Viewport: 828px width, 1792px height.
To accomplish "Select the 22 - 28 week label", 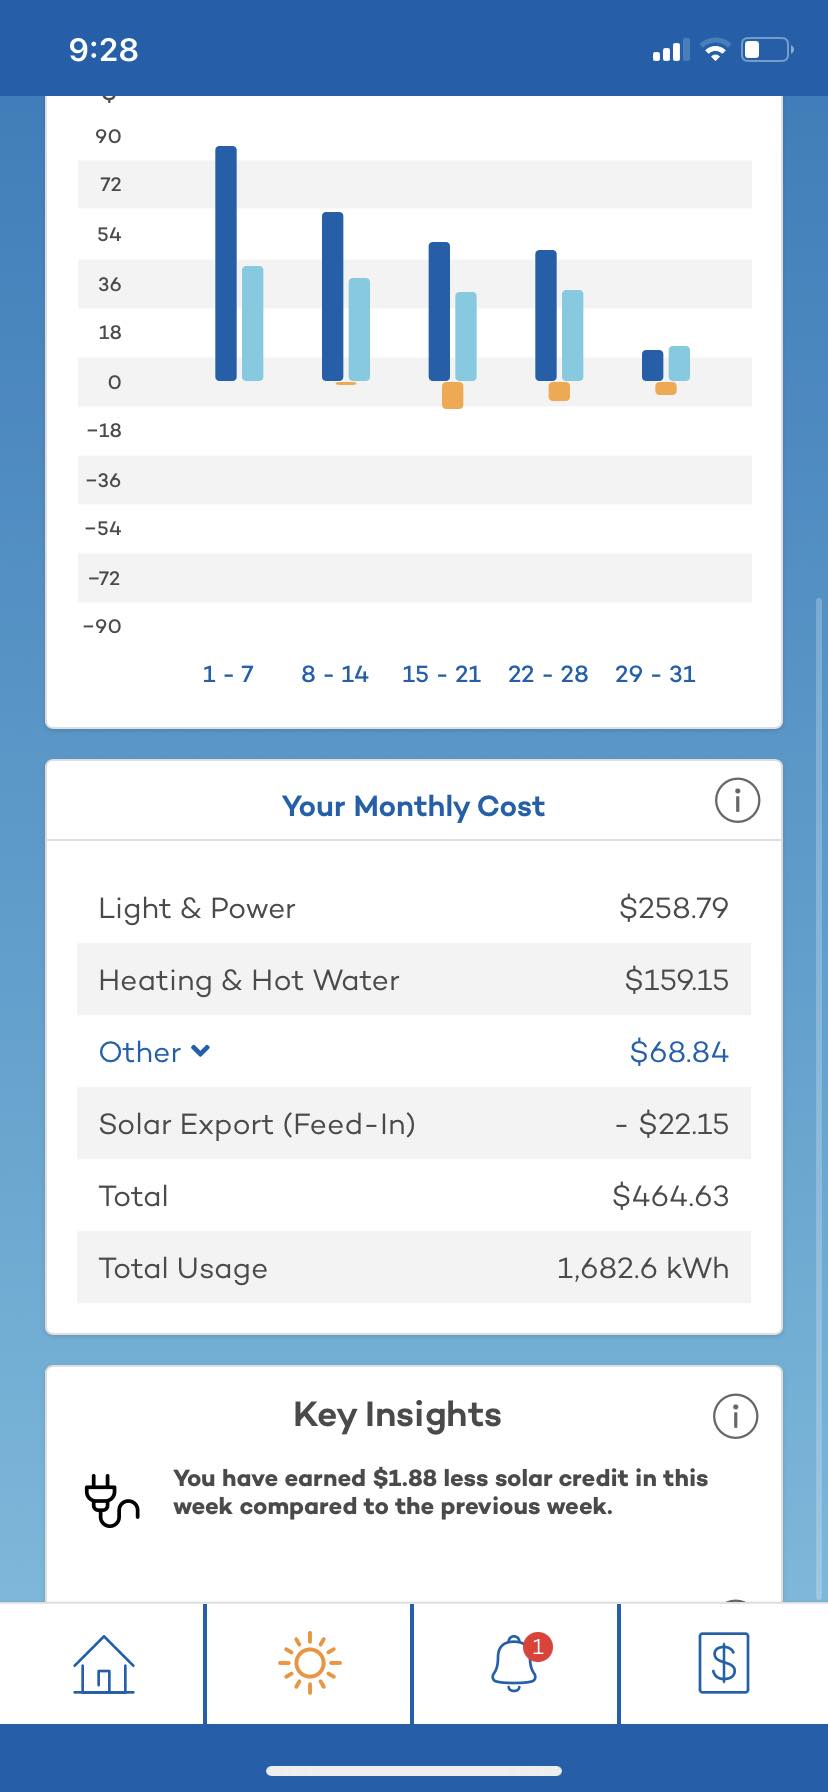I will (x=548, y=674).
